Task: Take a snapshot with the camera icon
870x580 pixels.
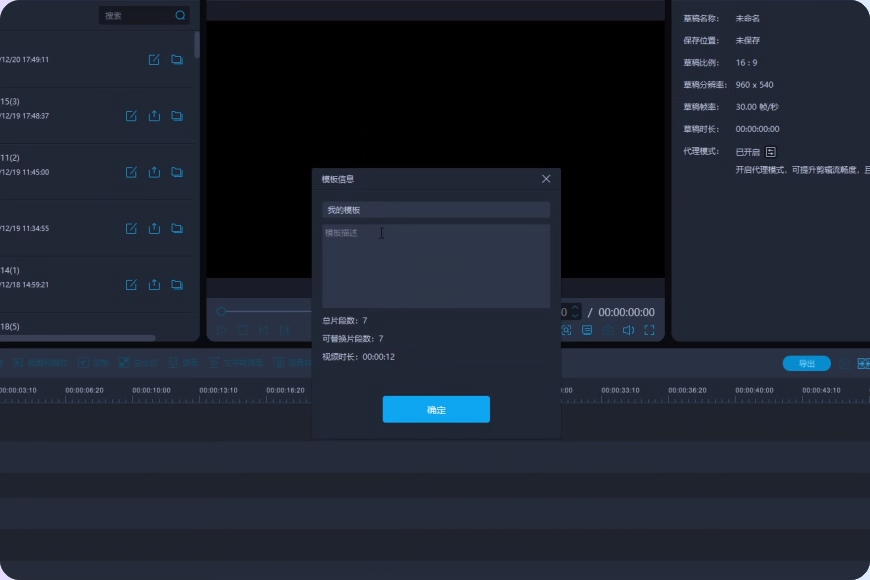Action: [x=608, y=330]
